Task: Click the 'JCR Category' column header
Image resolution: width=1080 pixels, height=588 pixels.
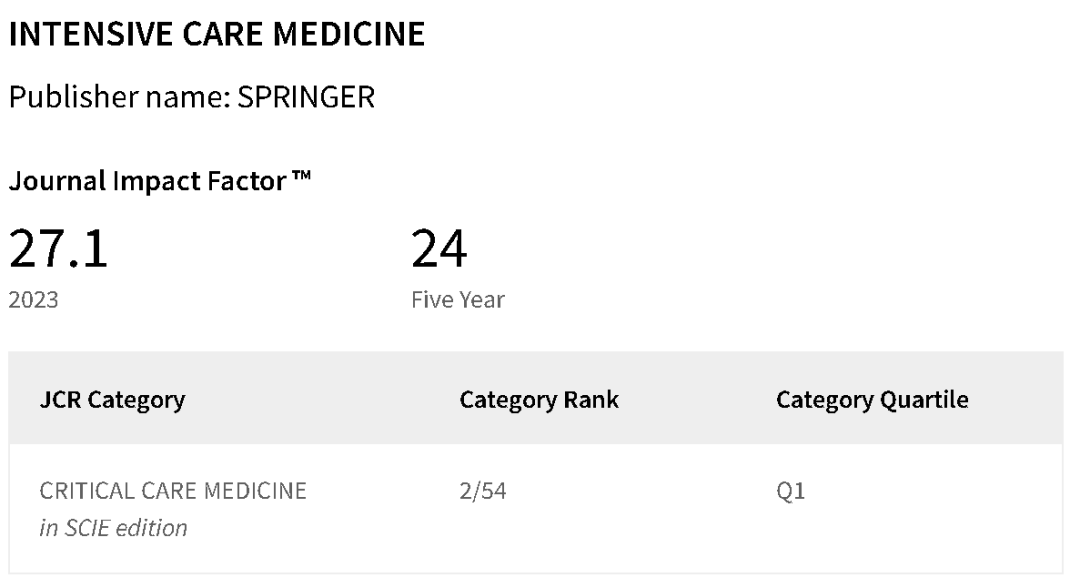Action: pos(111,400)
